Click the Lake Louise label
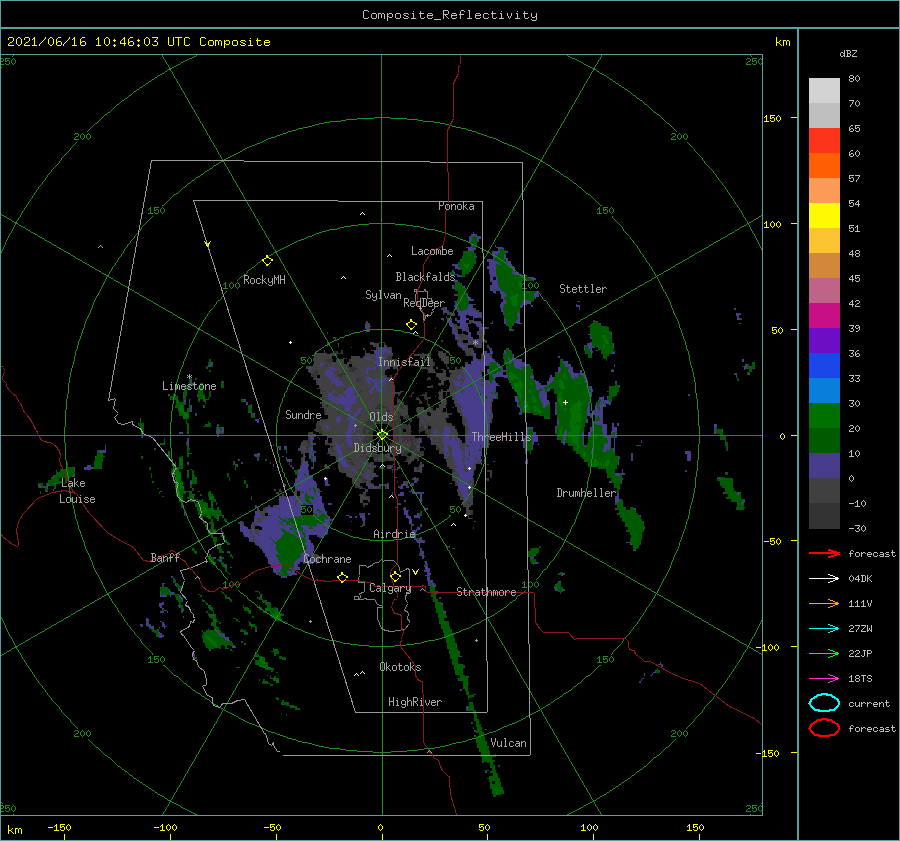Viewport: 900px width, 841px height. (x=77, y=491)
